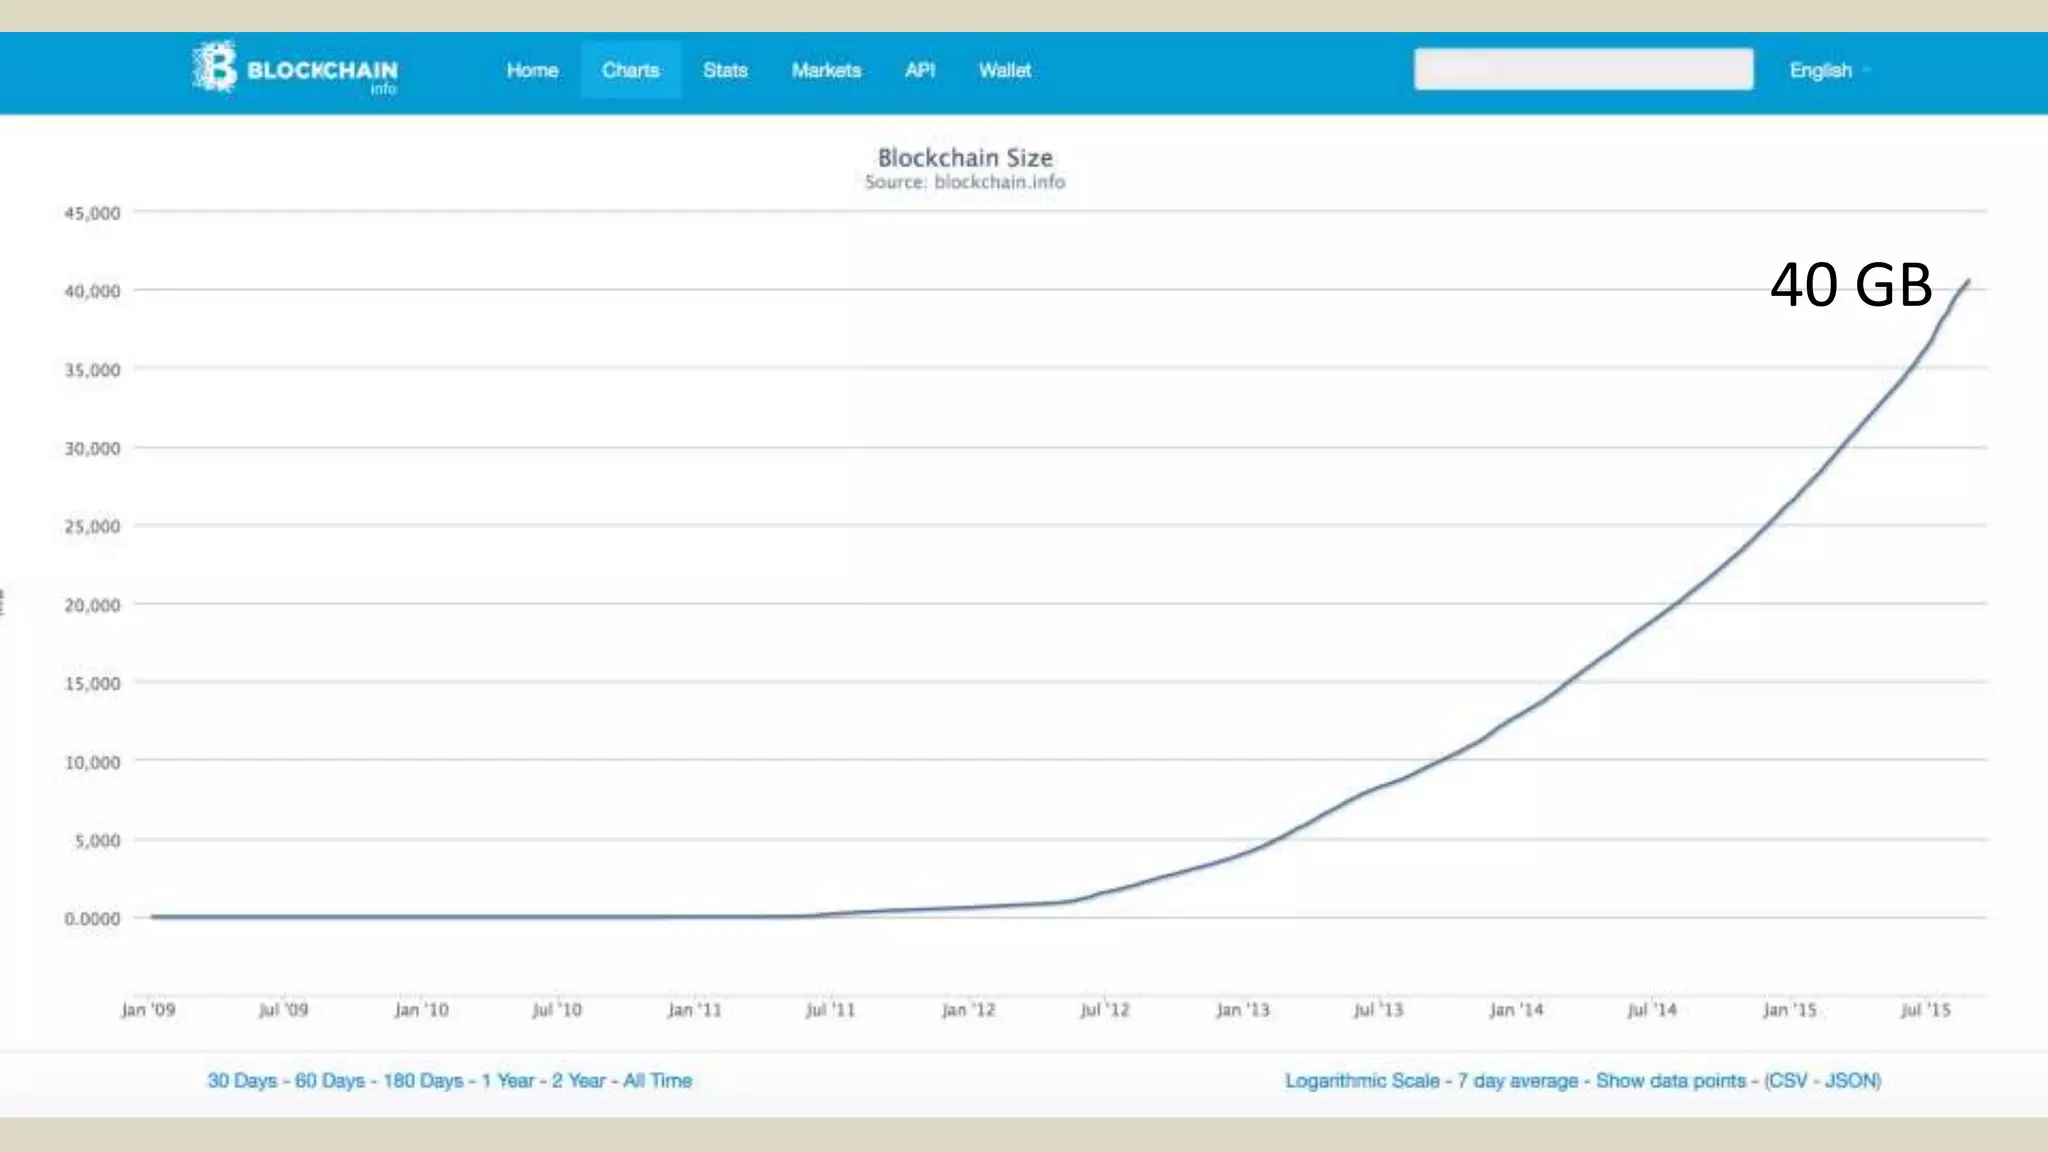Image resolution: width=2048 pixels, height=1152 pixels.
Task: Open the Stats page
Action: (x=725, y=70)
